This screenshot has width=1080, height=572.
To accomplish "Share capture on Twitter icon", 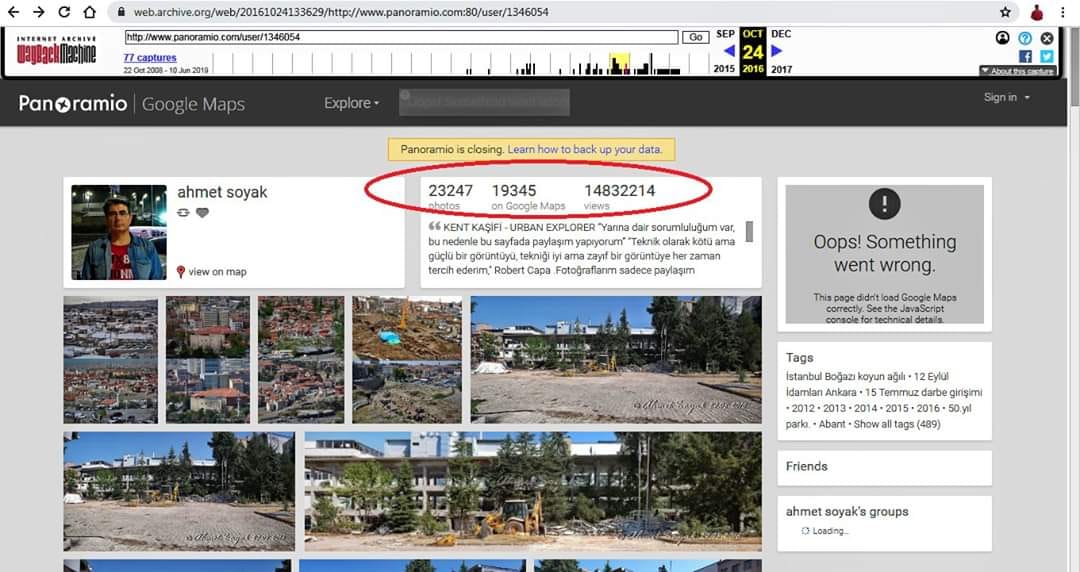I will point(1047,57).
